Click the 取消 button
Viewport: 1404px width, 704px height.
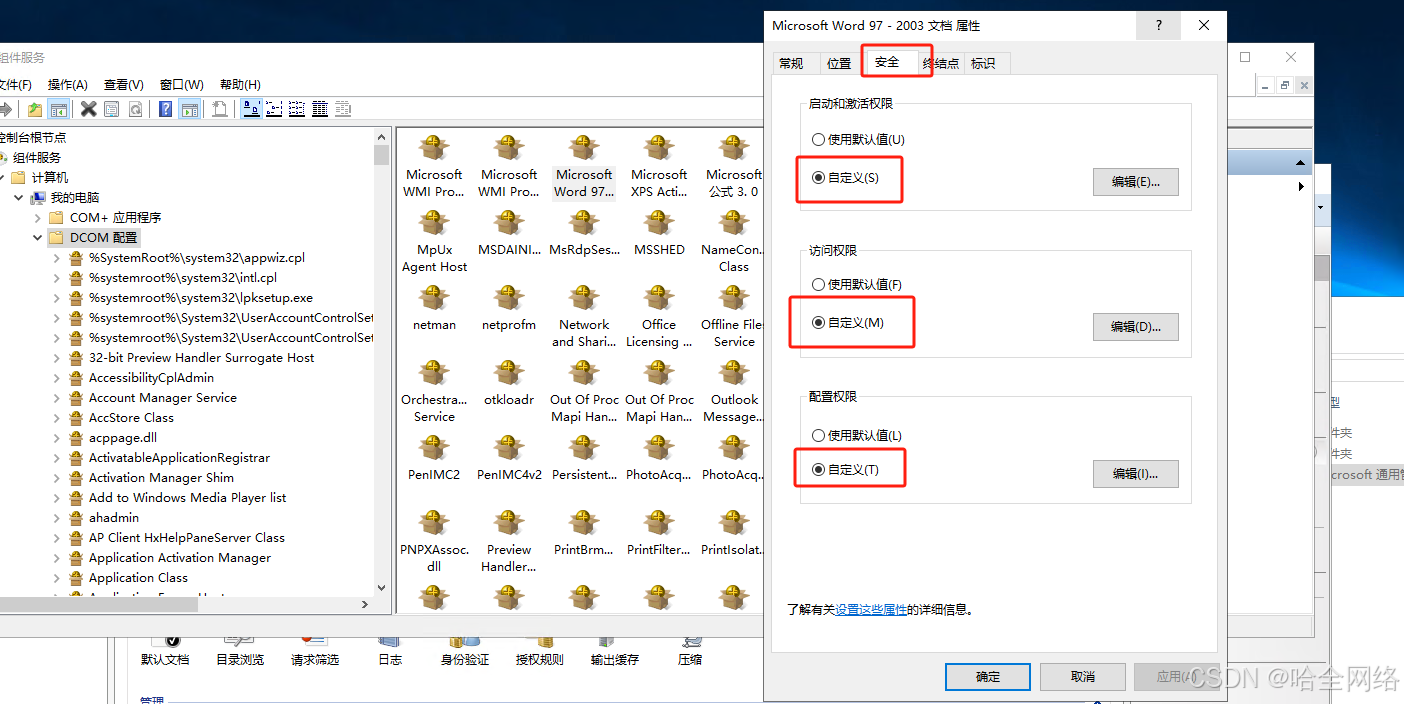click(1083, 677)
